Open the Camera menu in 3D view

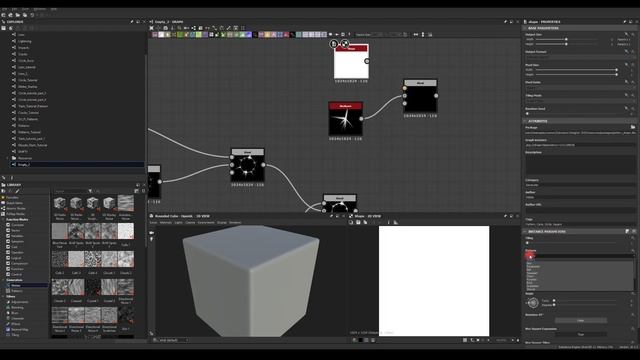pyautogui.click(x=190, y=223)
